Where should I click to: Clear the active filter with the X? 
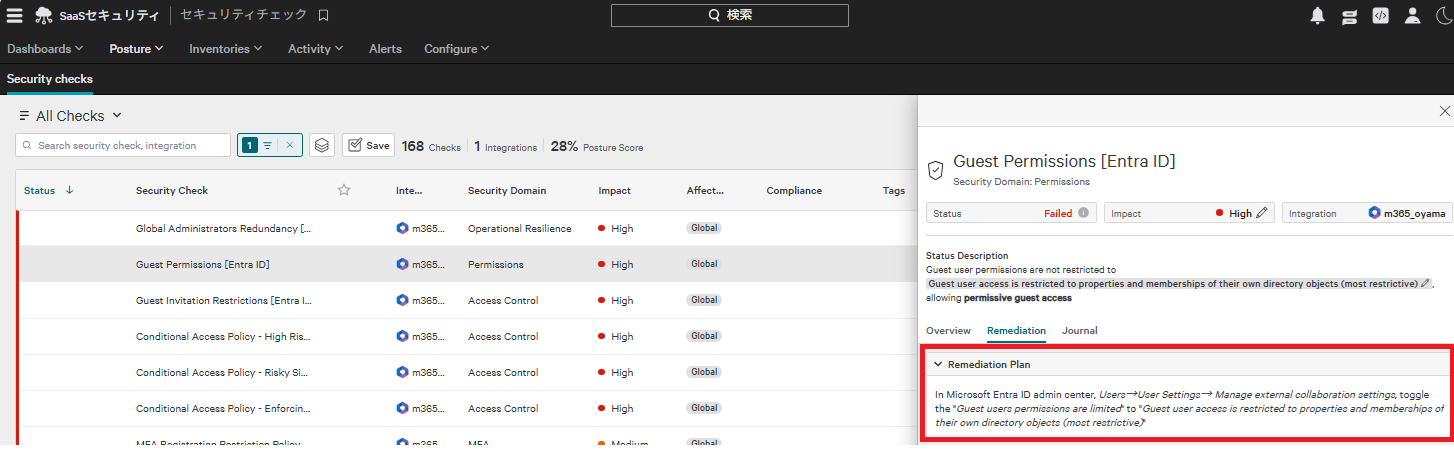point(289,145)
